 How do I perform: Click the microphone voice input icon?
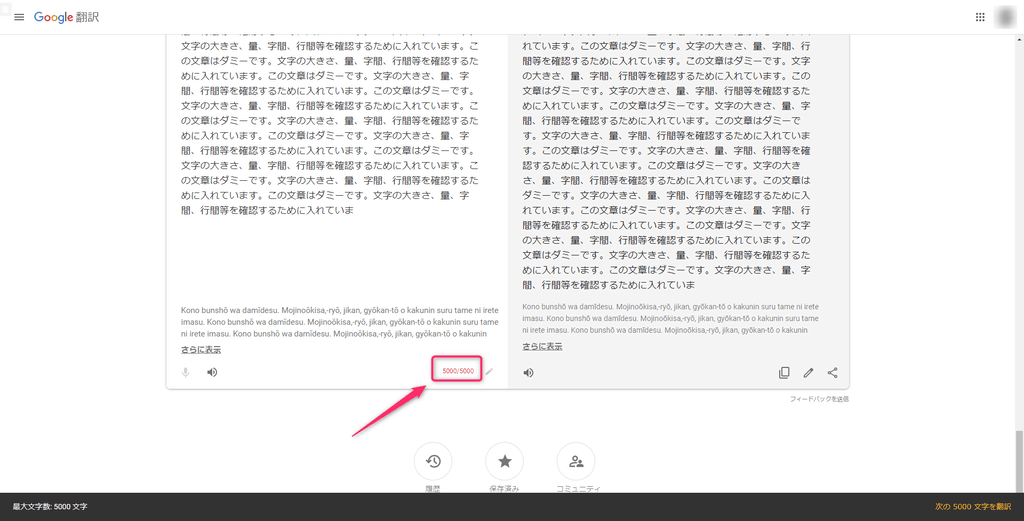(x=186, y=373)
